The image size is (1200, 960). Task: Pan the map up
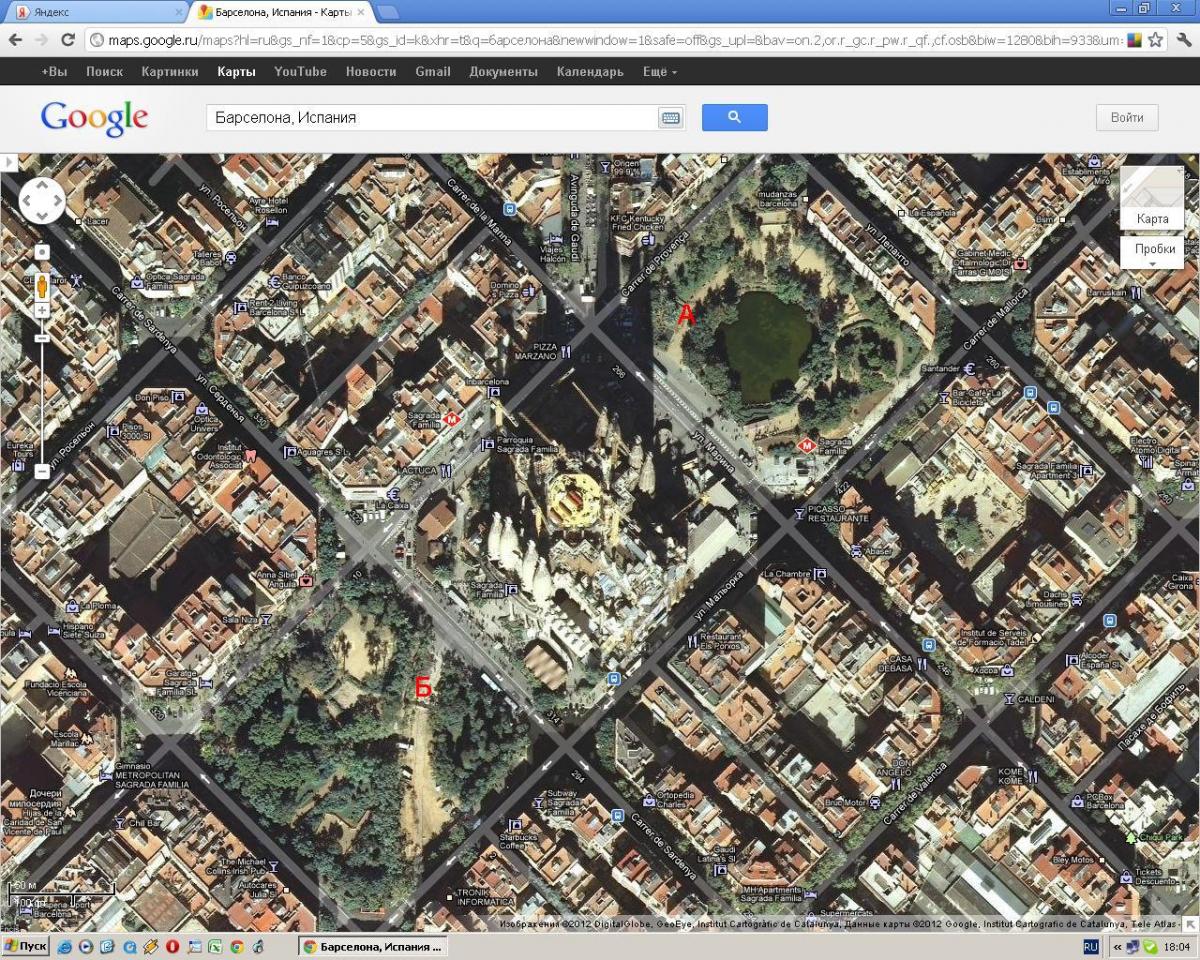point(42,186)
